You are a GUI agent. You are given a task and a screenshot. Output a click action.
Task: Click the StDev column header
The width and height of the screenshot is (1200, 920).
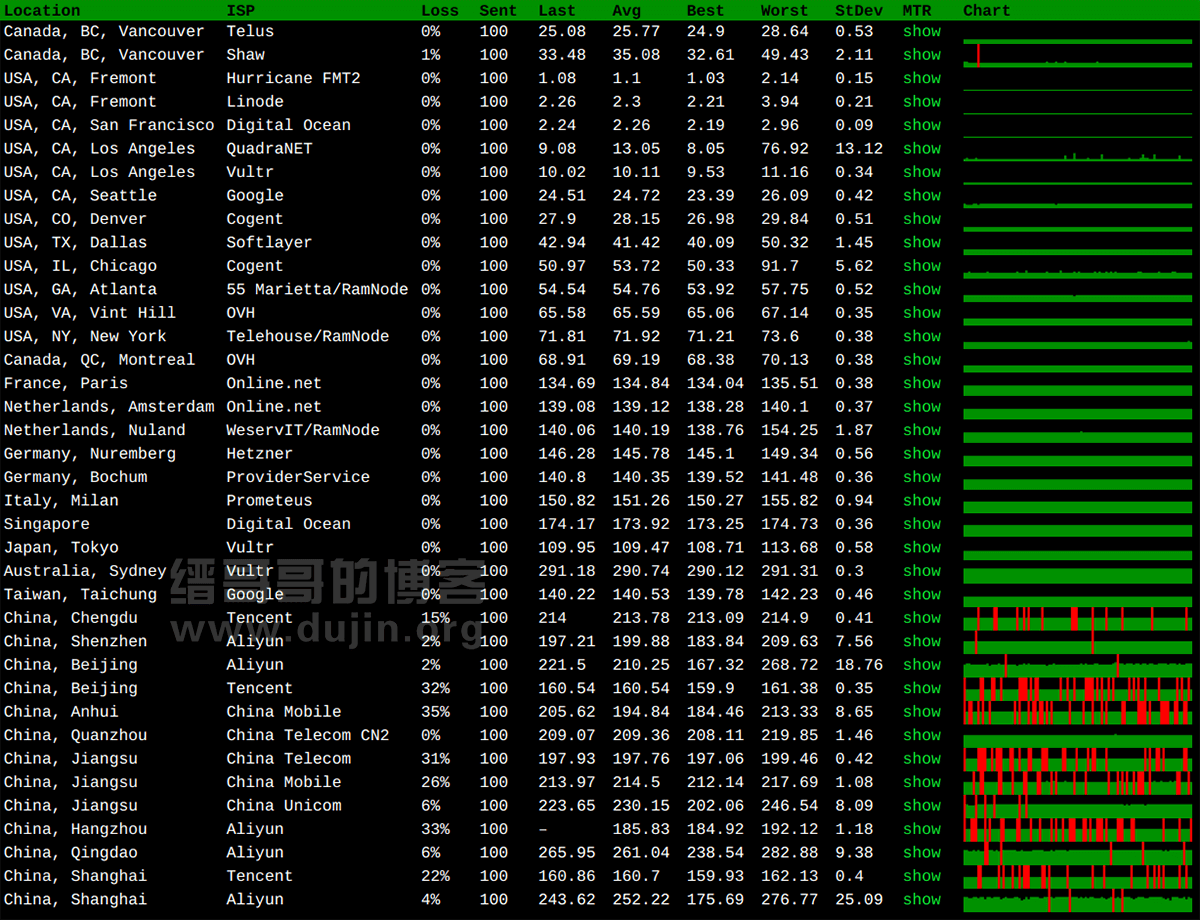(859, 11)
